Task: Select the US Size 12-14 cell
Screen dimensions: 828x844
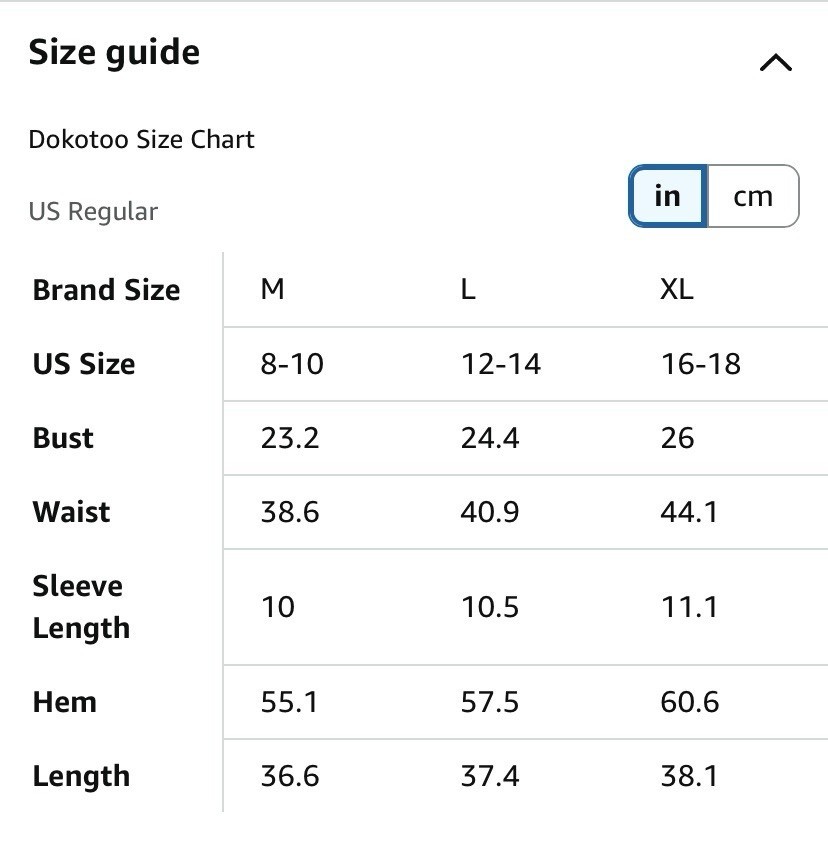Action: click(501, 363)
